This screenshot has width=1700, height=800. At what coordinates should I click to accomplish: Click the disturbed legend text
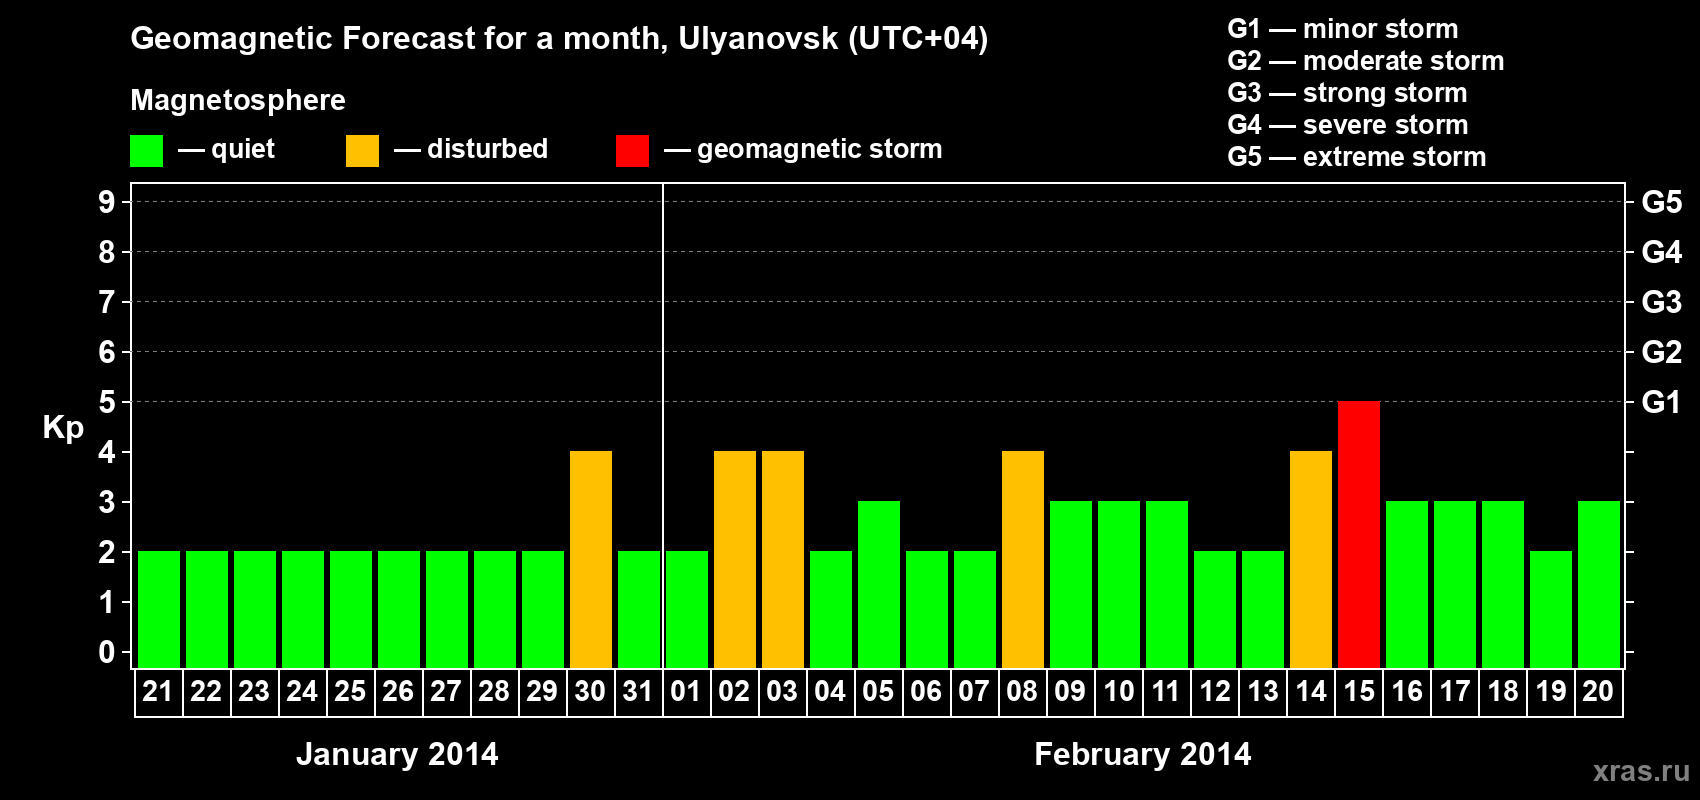tap(488, 149)
